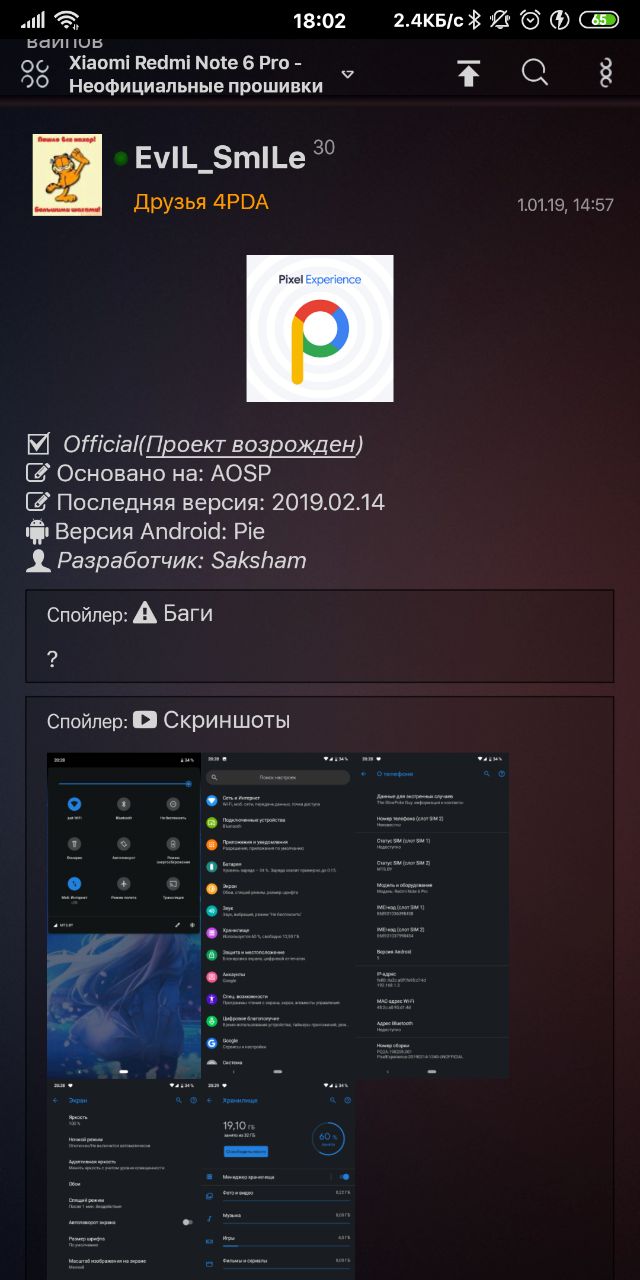Tap the scroll-to-top arrow icon

click(x=468, y=72)
